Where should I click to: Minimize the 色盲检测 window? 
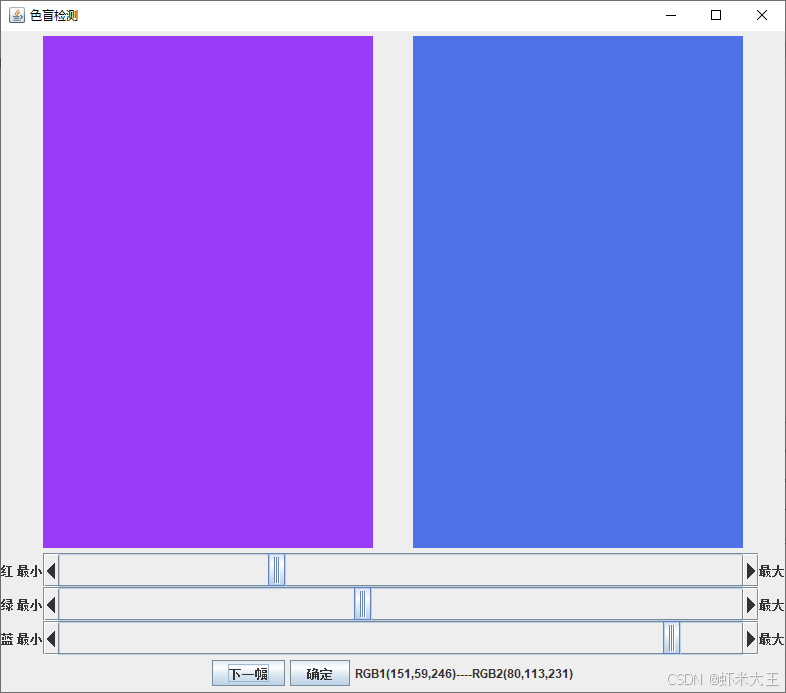tap(671, 16)
